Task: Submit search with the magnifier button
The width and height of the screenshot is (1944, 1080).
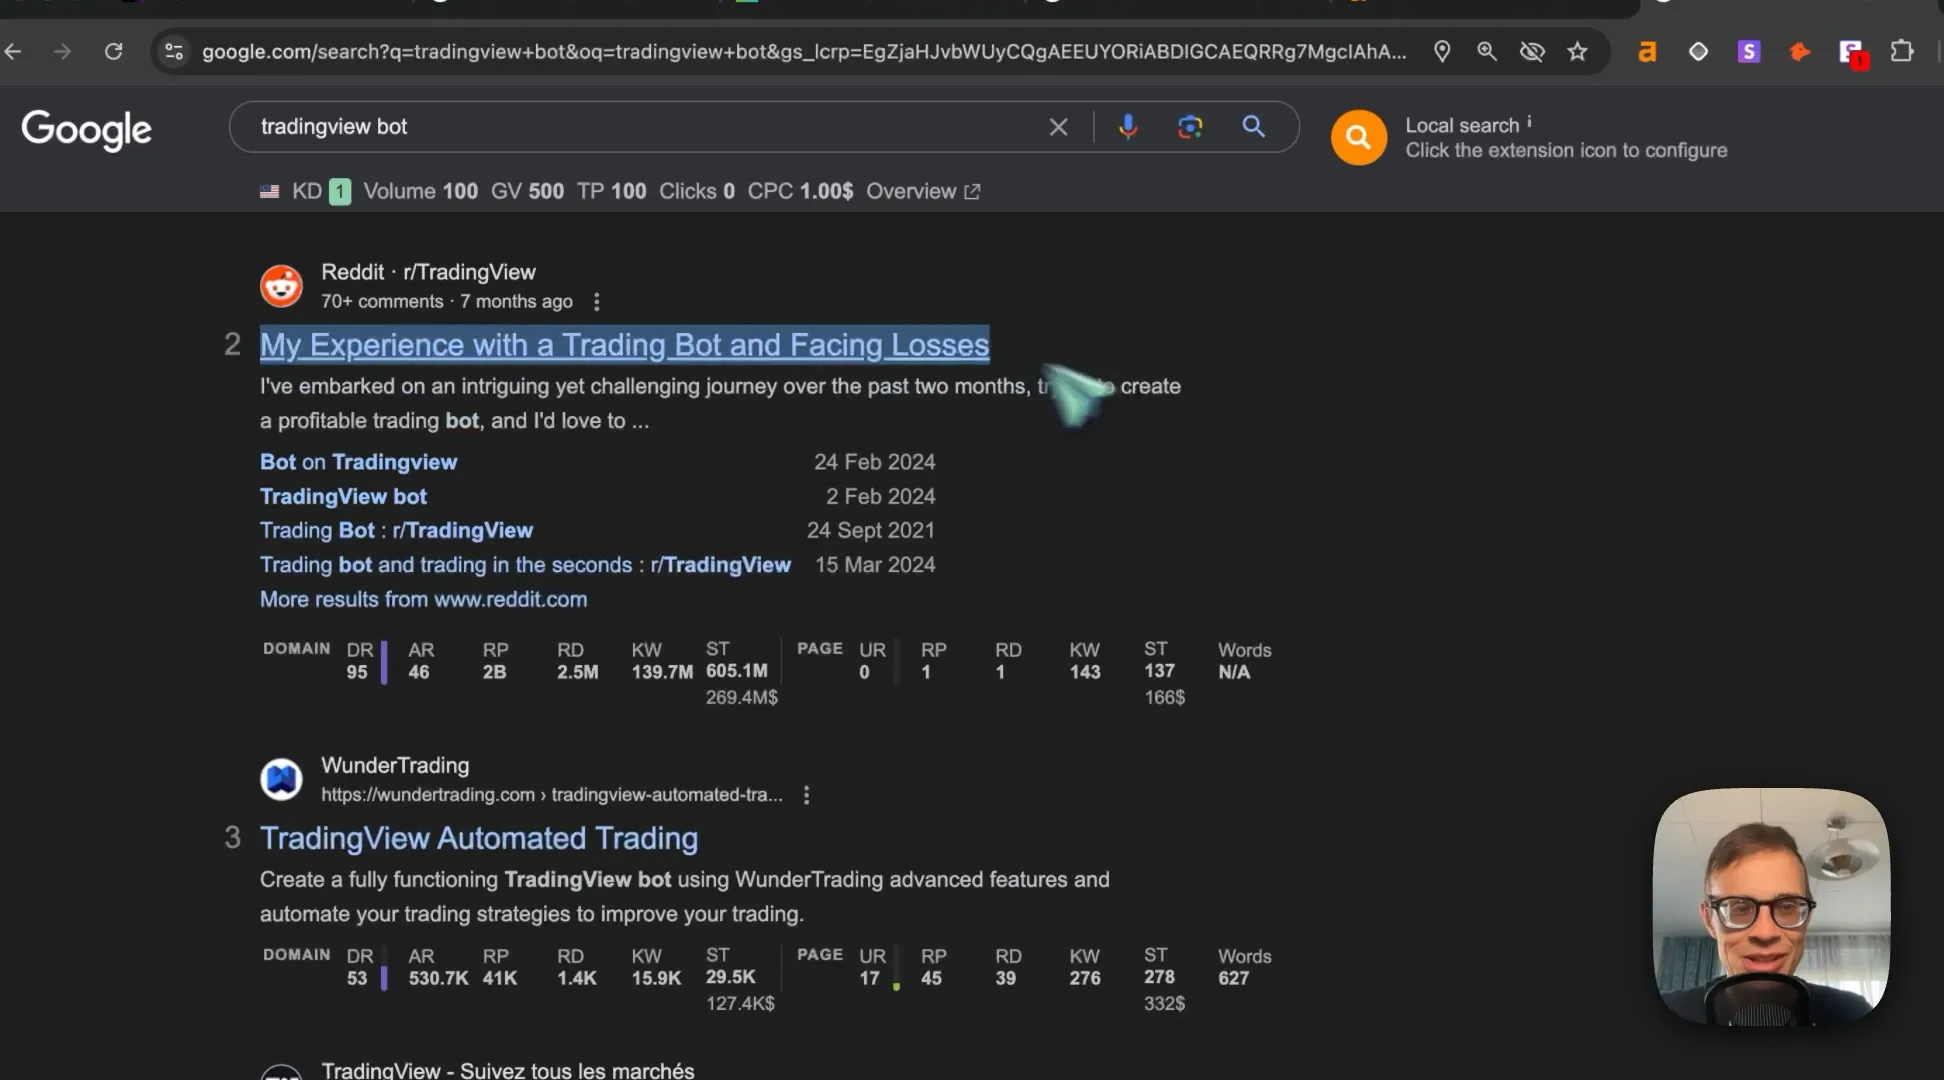Action: coord(1253,126)
